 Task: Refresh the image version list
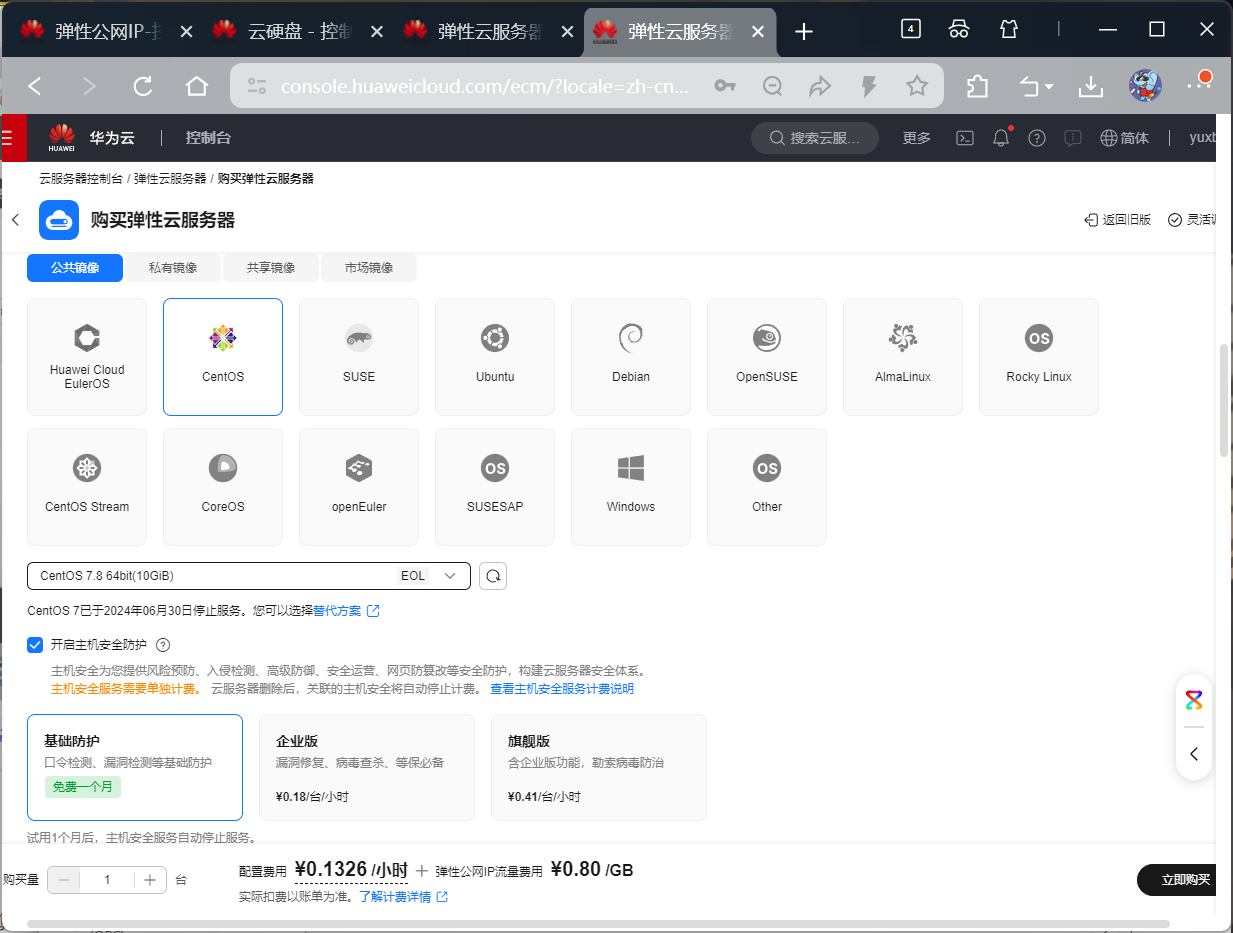pos(493,576)
